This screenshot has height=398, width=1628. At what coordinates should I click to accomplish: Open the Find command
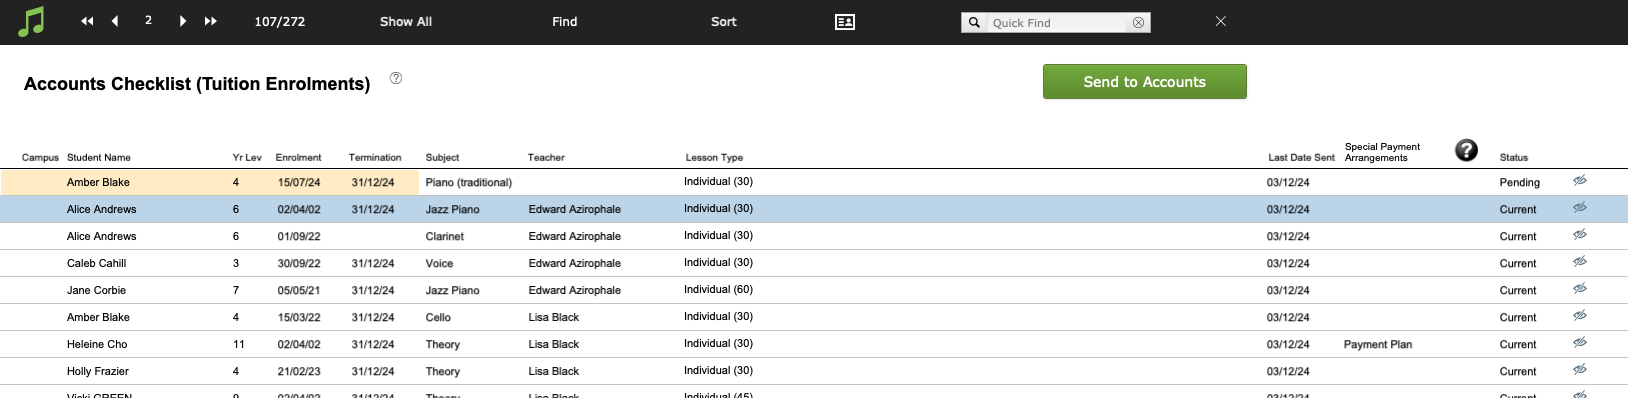565,21
